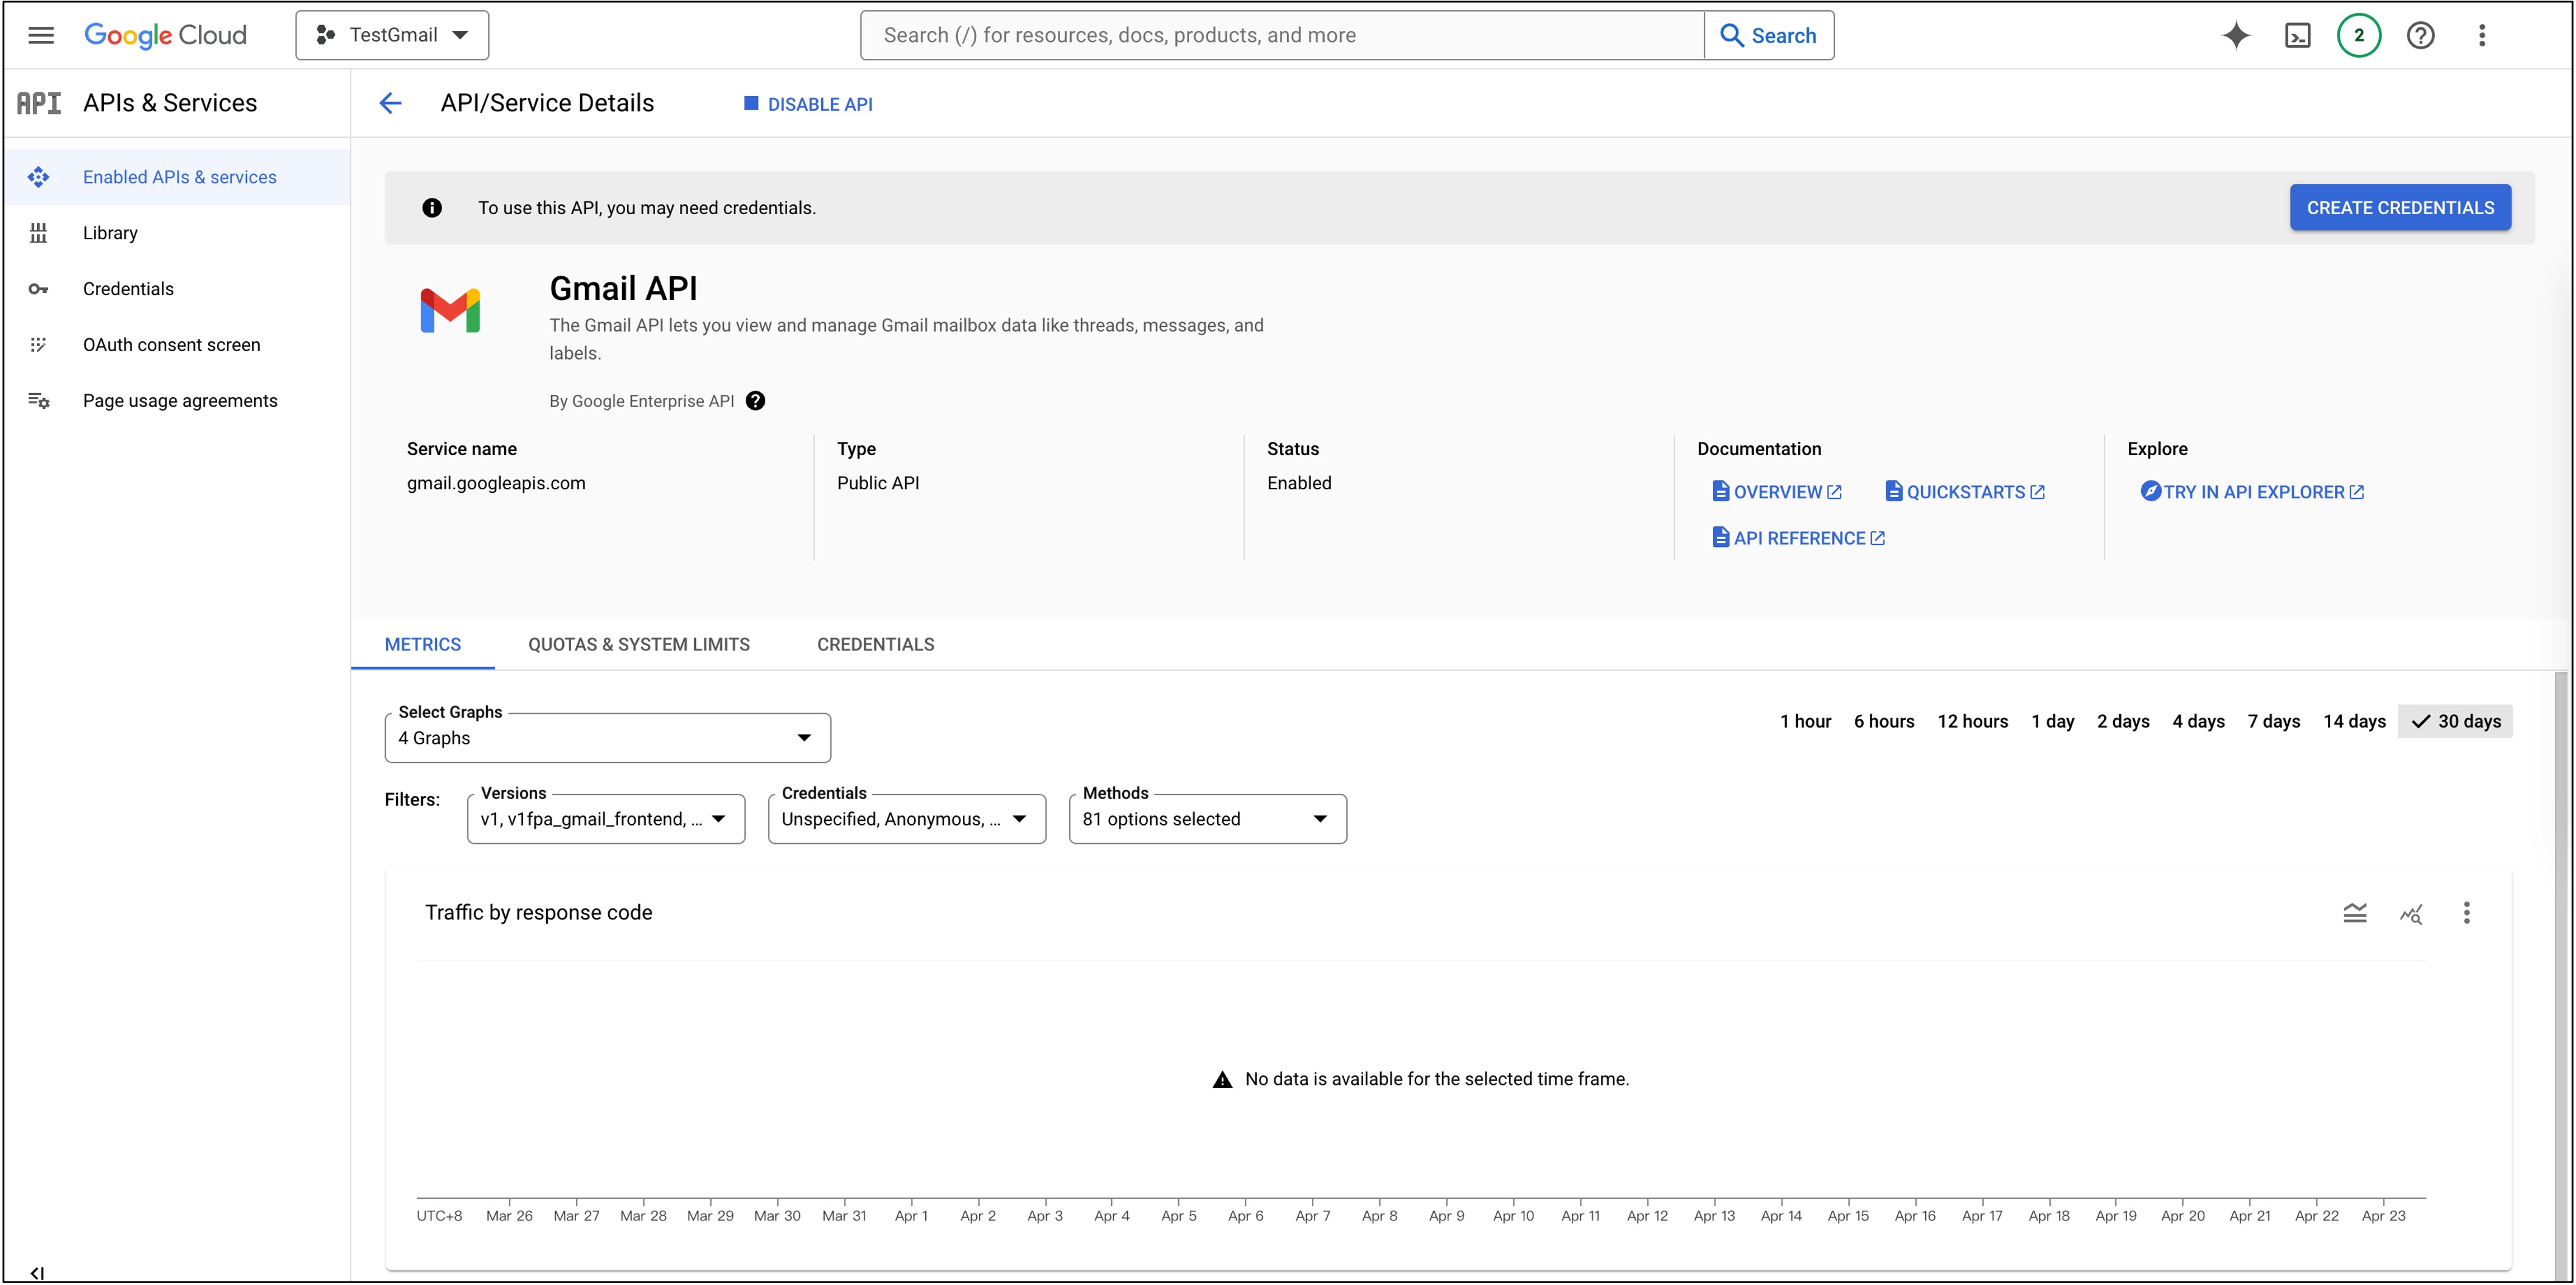Viewport: 2576px width, 1285px height.
Task: Select the 12 hours time range
Action: pyautogui.click(x=1972, y=721)
